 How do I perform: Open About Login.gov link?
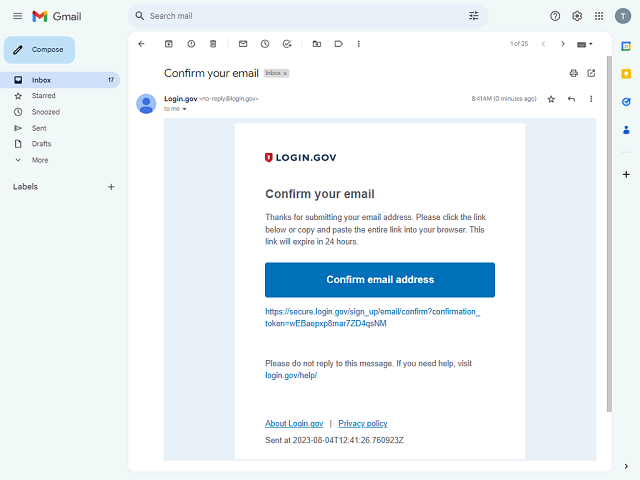(x=294, y=423)
